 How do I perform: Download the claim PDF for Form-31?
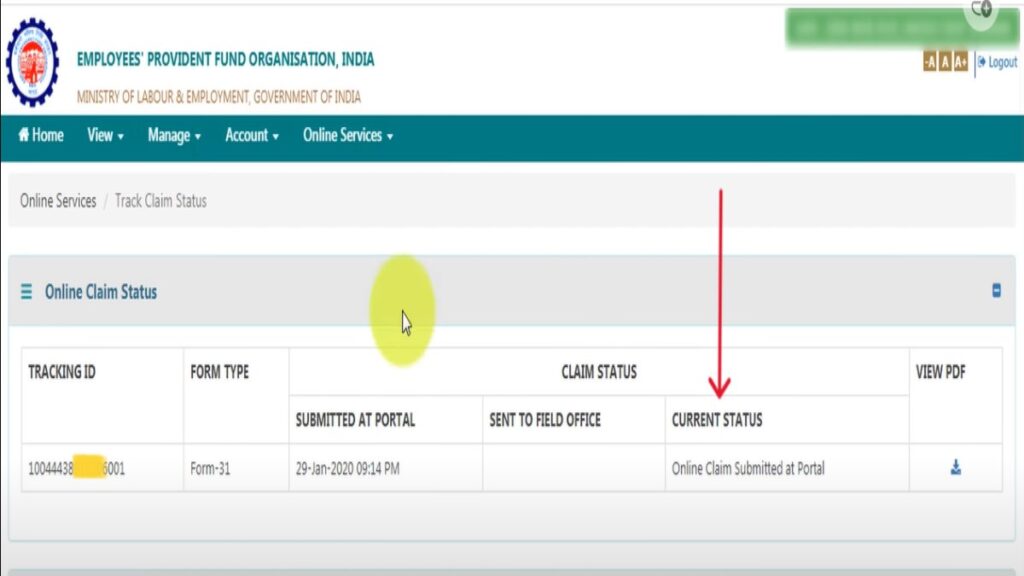955,468
